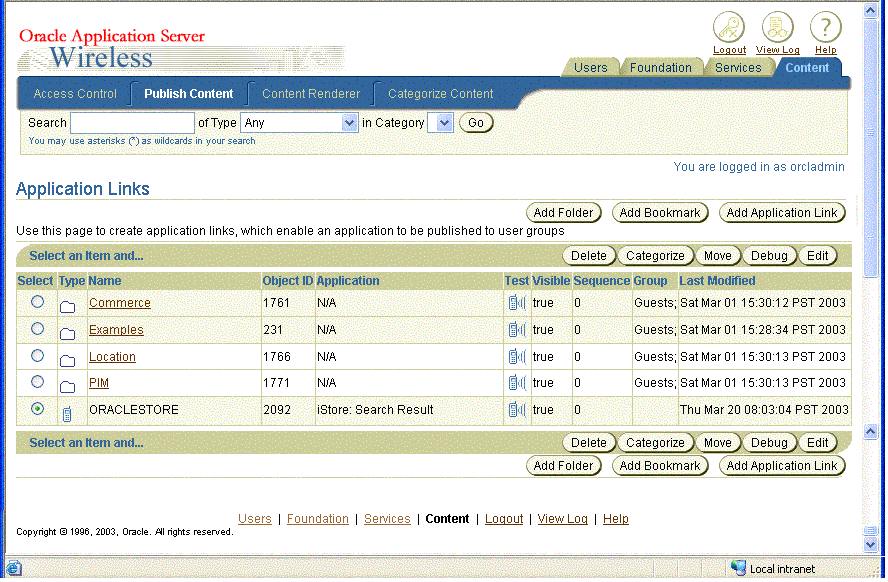Switch to the Content tab
888x582 pixels.
point(807,67)
